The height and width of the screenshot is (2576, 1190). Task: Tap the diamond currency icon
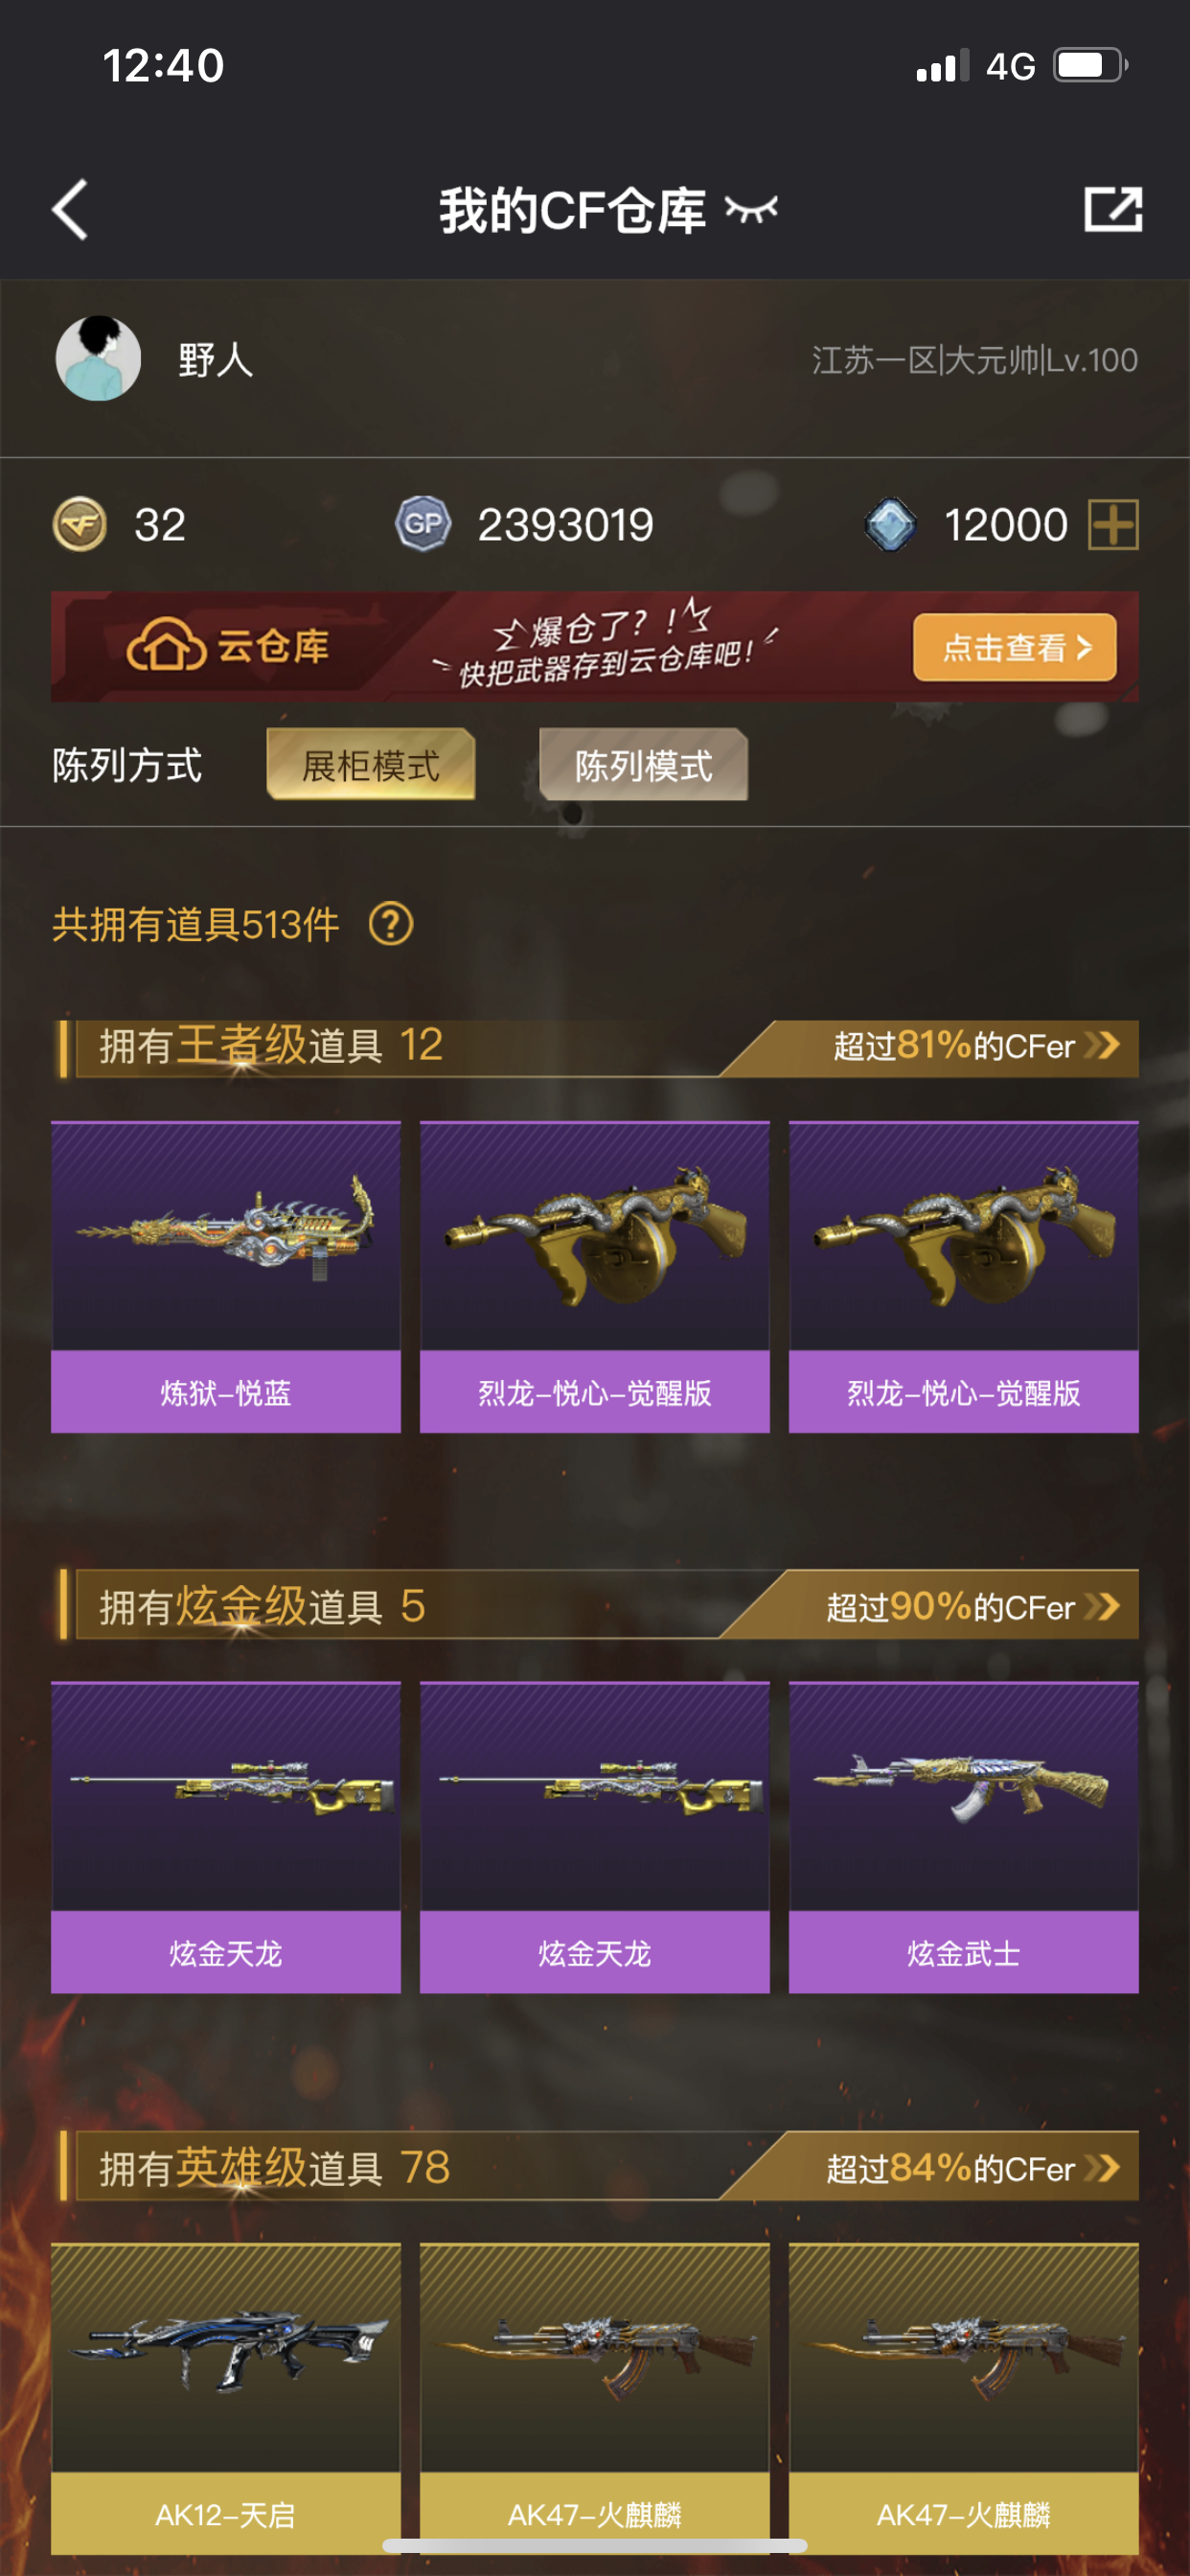[x=890, y=524]
